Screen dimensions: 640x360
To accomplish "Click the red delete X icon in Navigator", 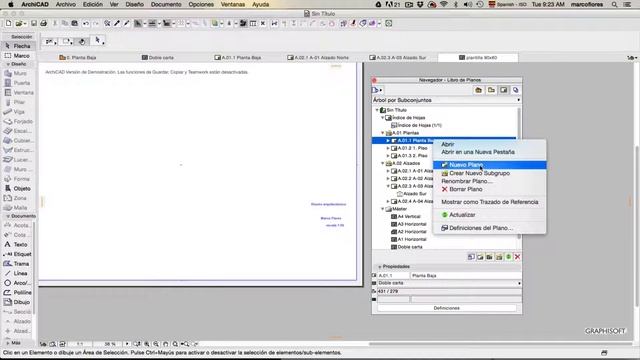I will click(x=518, y=257).
